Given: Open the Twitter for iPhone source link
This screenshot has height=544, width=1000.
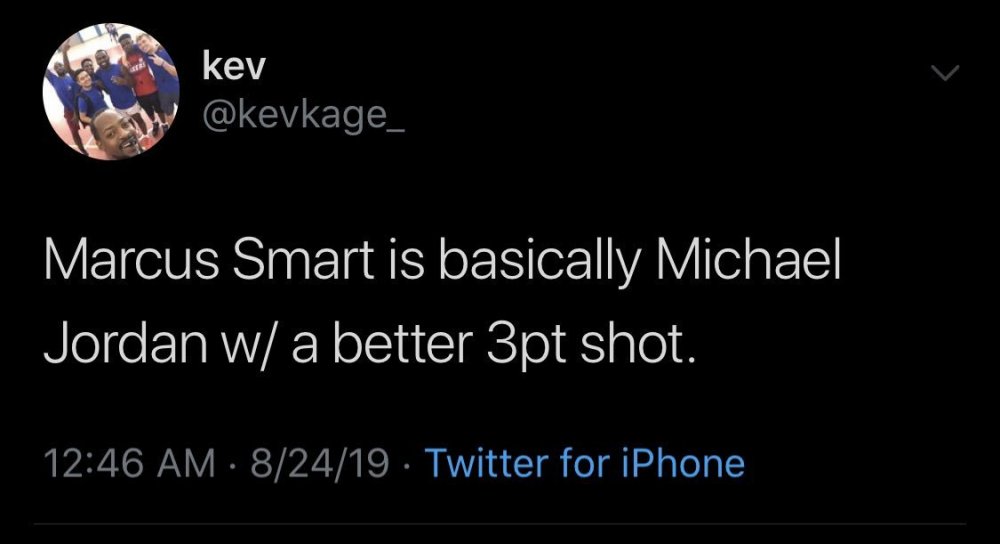Looking at the screenshot, I should (x=585, y=463).
